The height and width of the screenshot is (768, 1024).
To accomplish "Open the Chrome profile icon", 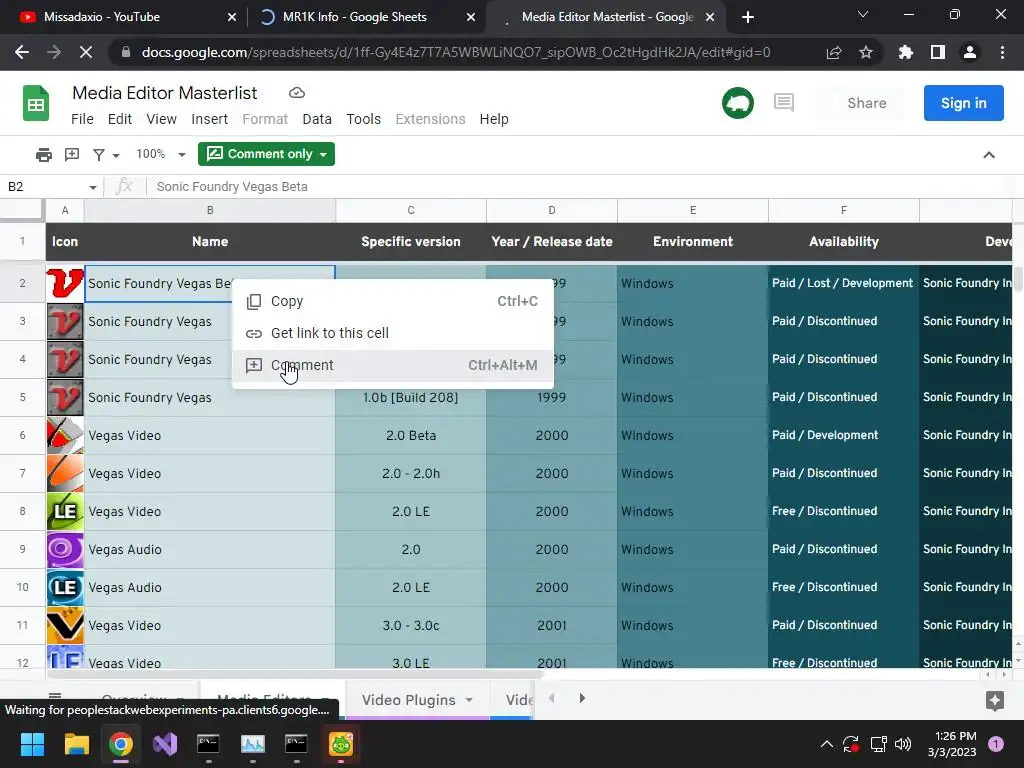I will click(970, 52).
